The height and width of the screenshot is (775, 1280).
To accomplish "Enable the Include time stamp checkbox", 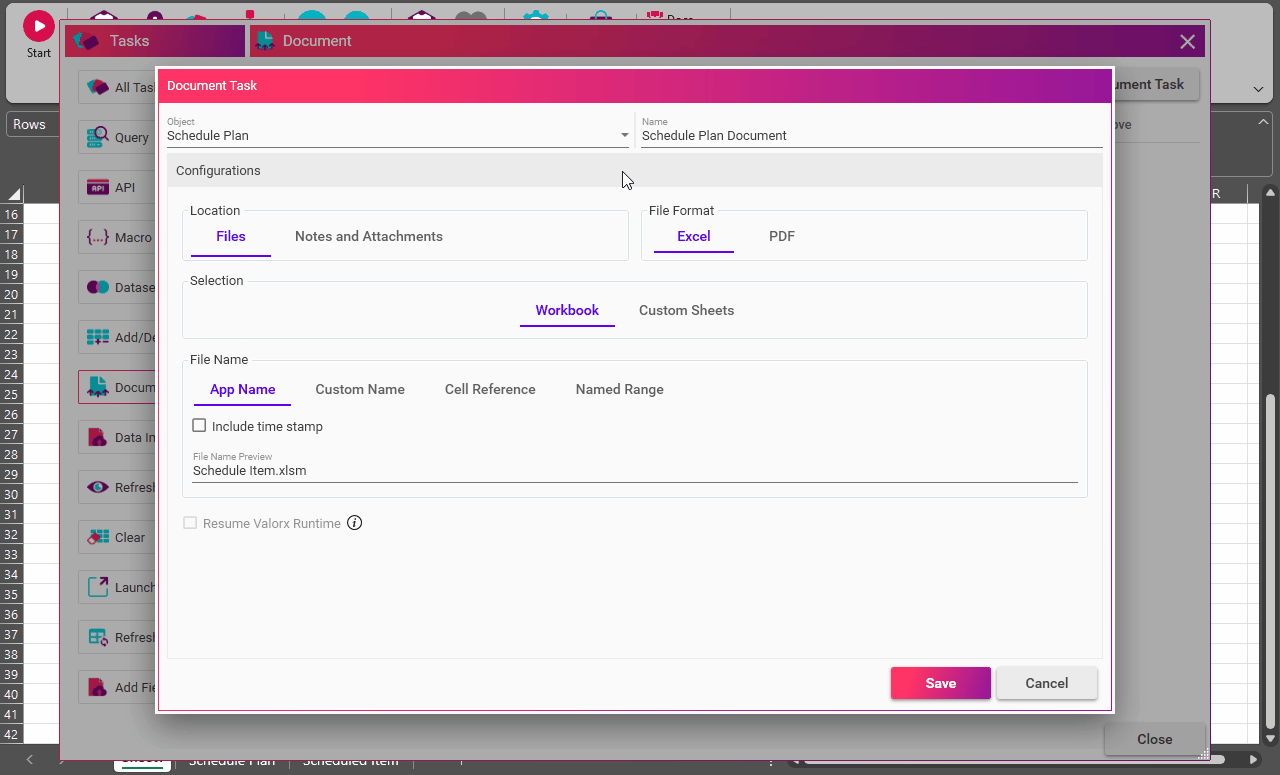I will 199,426.
